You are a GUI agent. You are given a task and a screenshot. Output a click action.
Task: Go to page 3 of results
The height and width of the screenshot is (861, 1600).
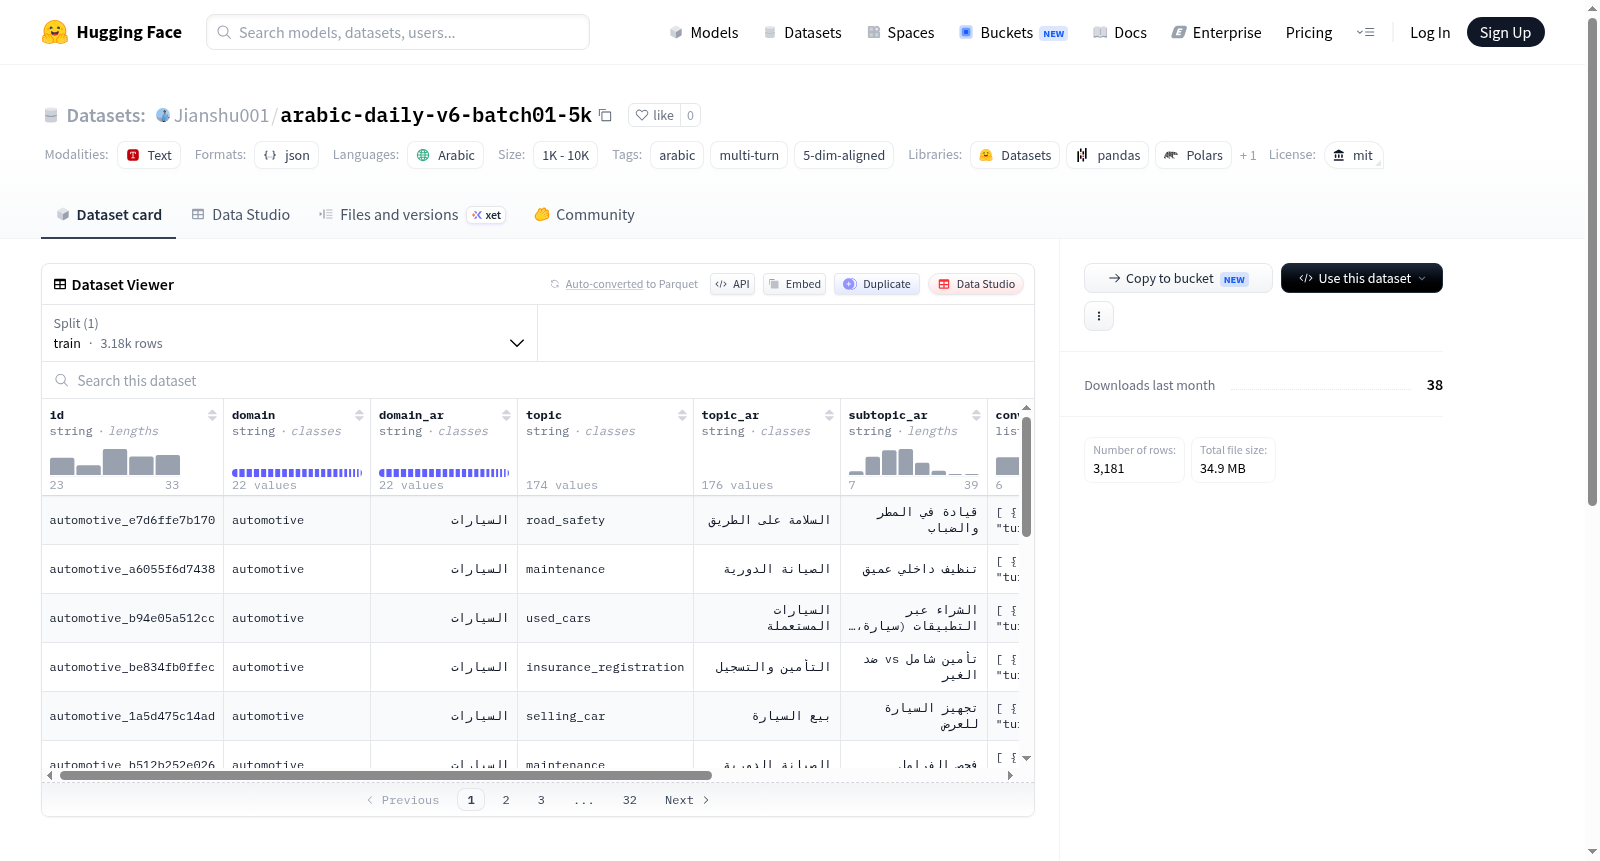point(541,800)
